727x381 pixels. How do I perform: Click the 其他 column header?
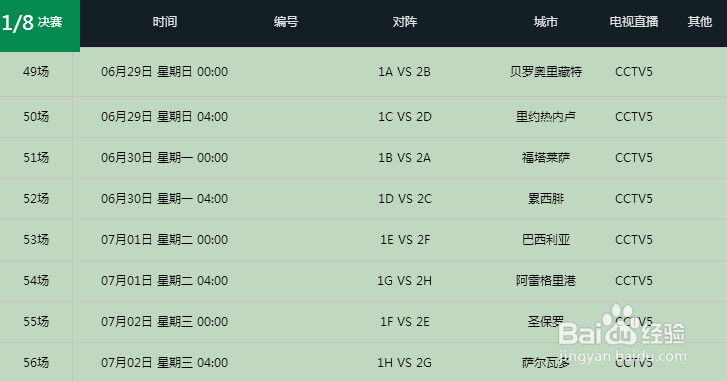point(700,22)
